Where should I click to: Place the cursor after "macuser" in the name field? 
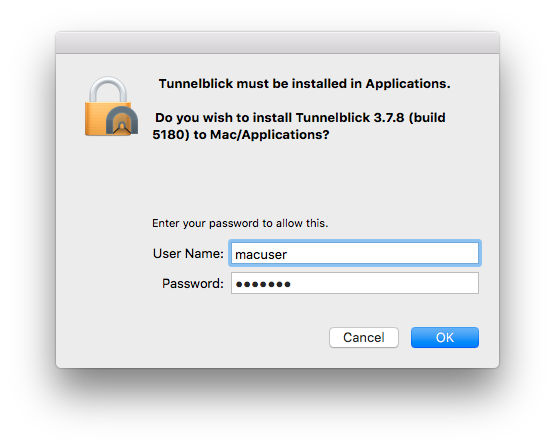pos(287,254)
